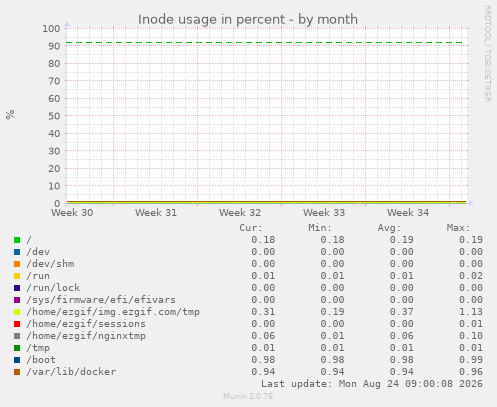Click the 'Week 31' x-axis label
The image size is (497, 407).
click(x=156, y=213)
